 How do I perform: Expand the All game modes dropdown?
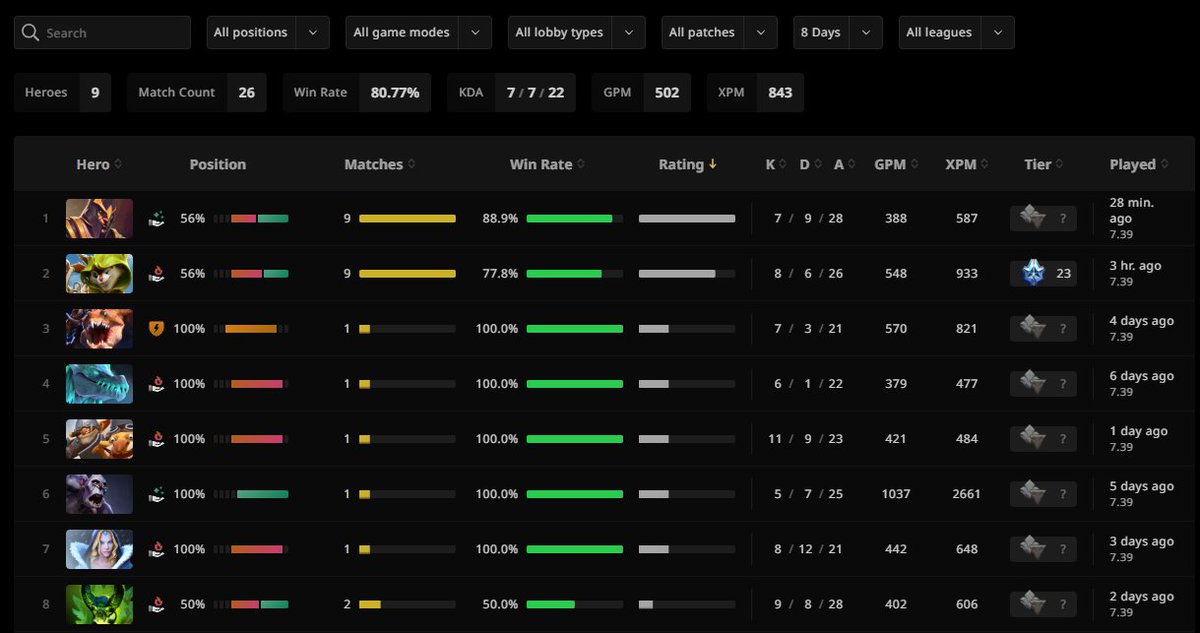click(x=418, y=32)
